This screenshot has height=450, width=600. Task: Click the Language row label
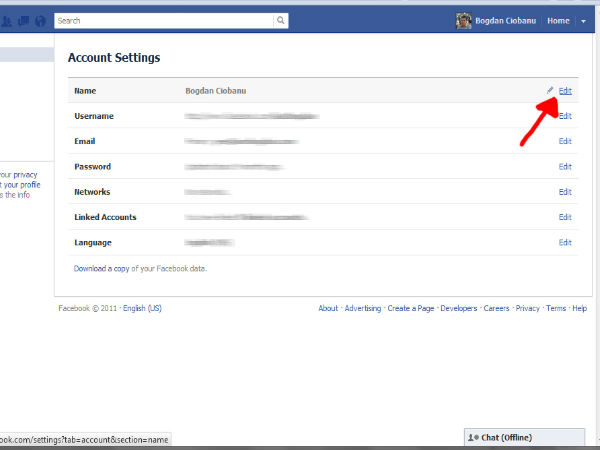tap(93, 243)
